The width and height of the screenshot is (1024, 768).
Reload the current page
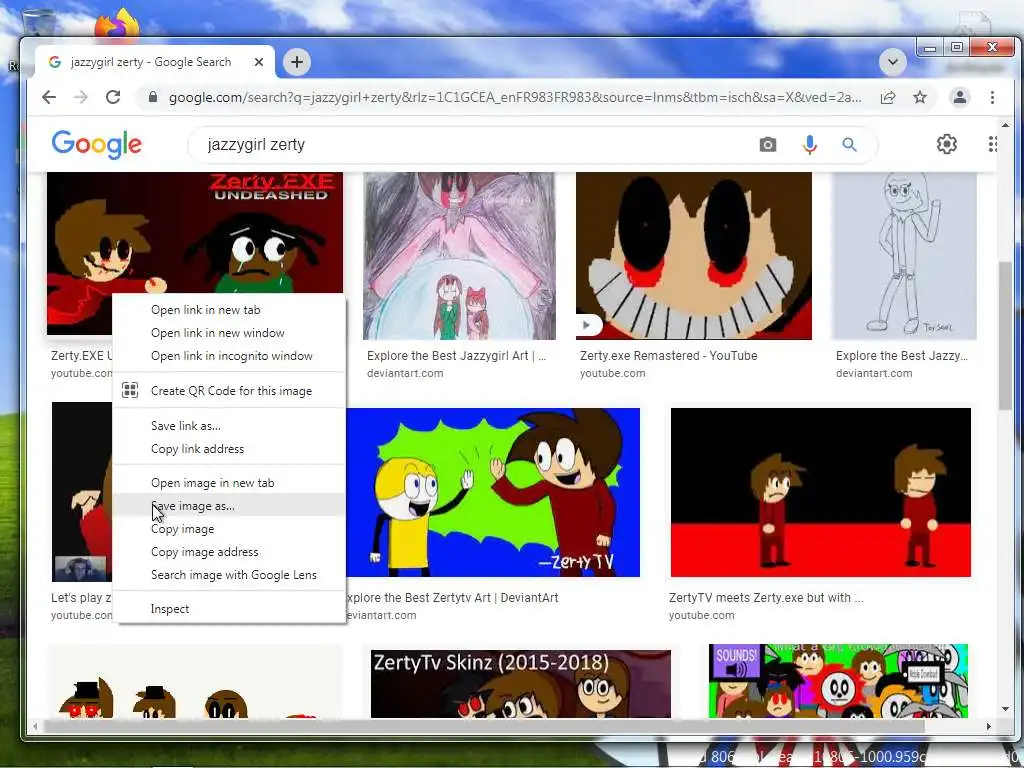coord(113,97)
